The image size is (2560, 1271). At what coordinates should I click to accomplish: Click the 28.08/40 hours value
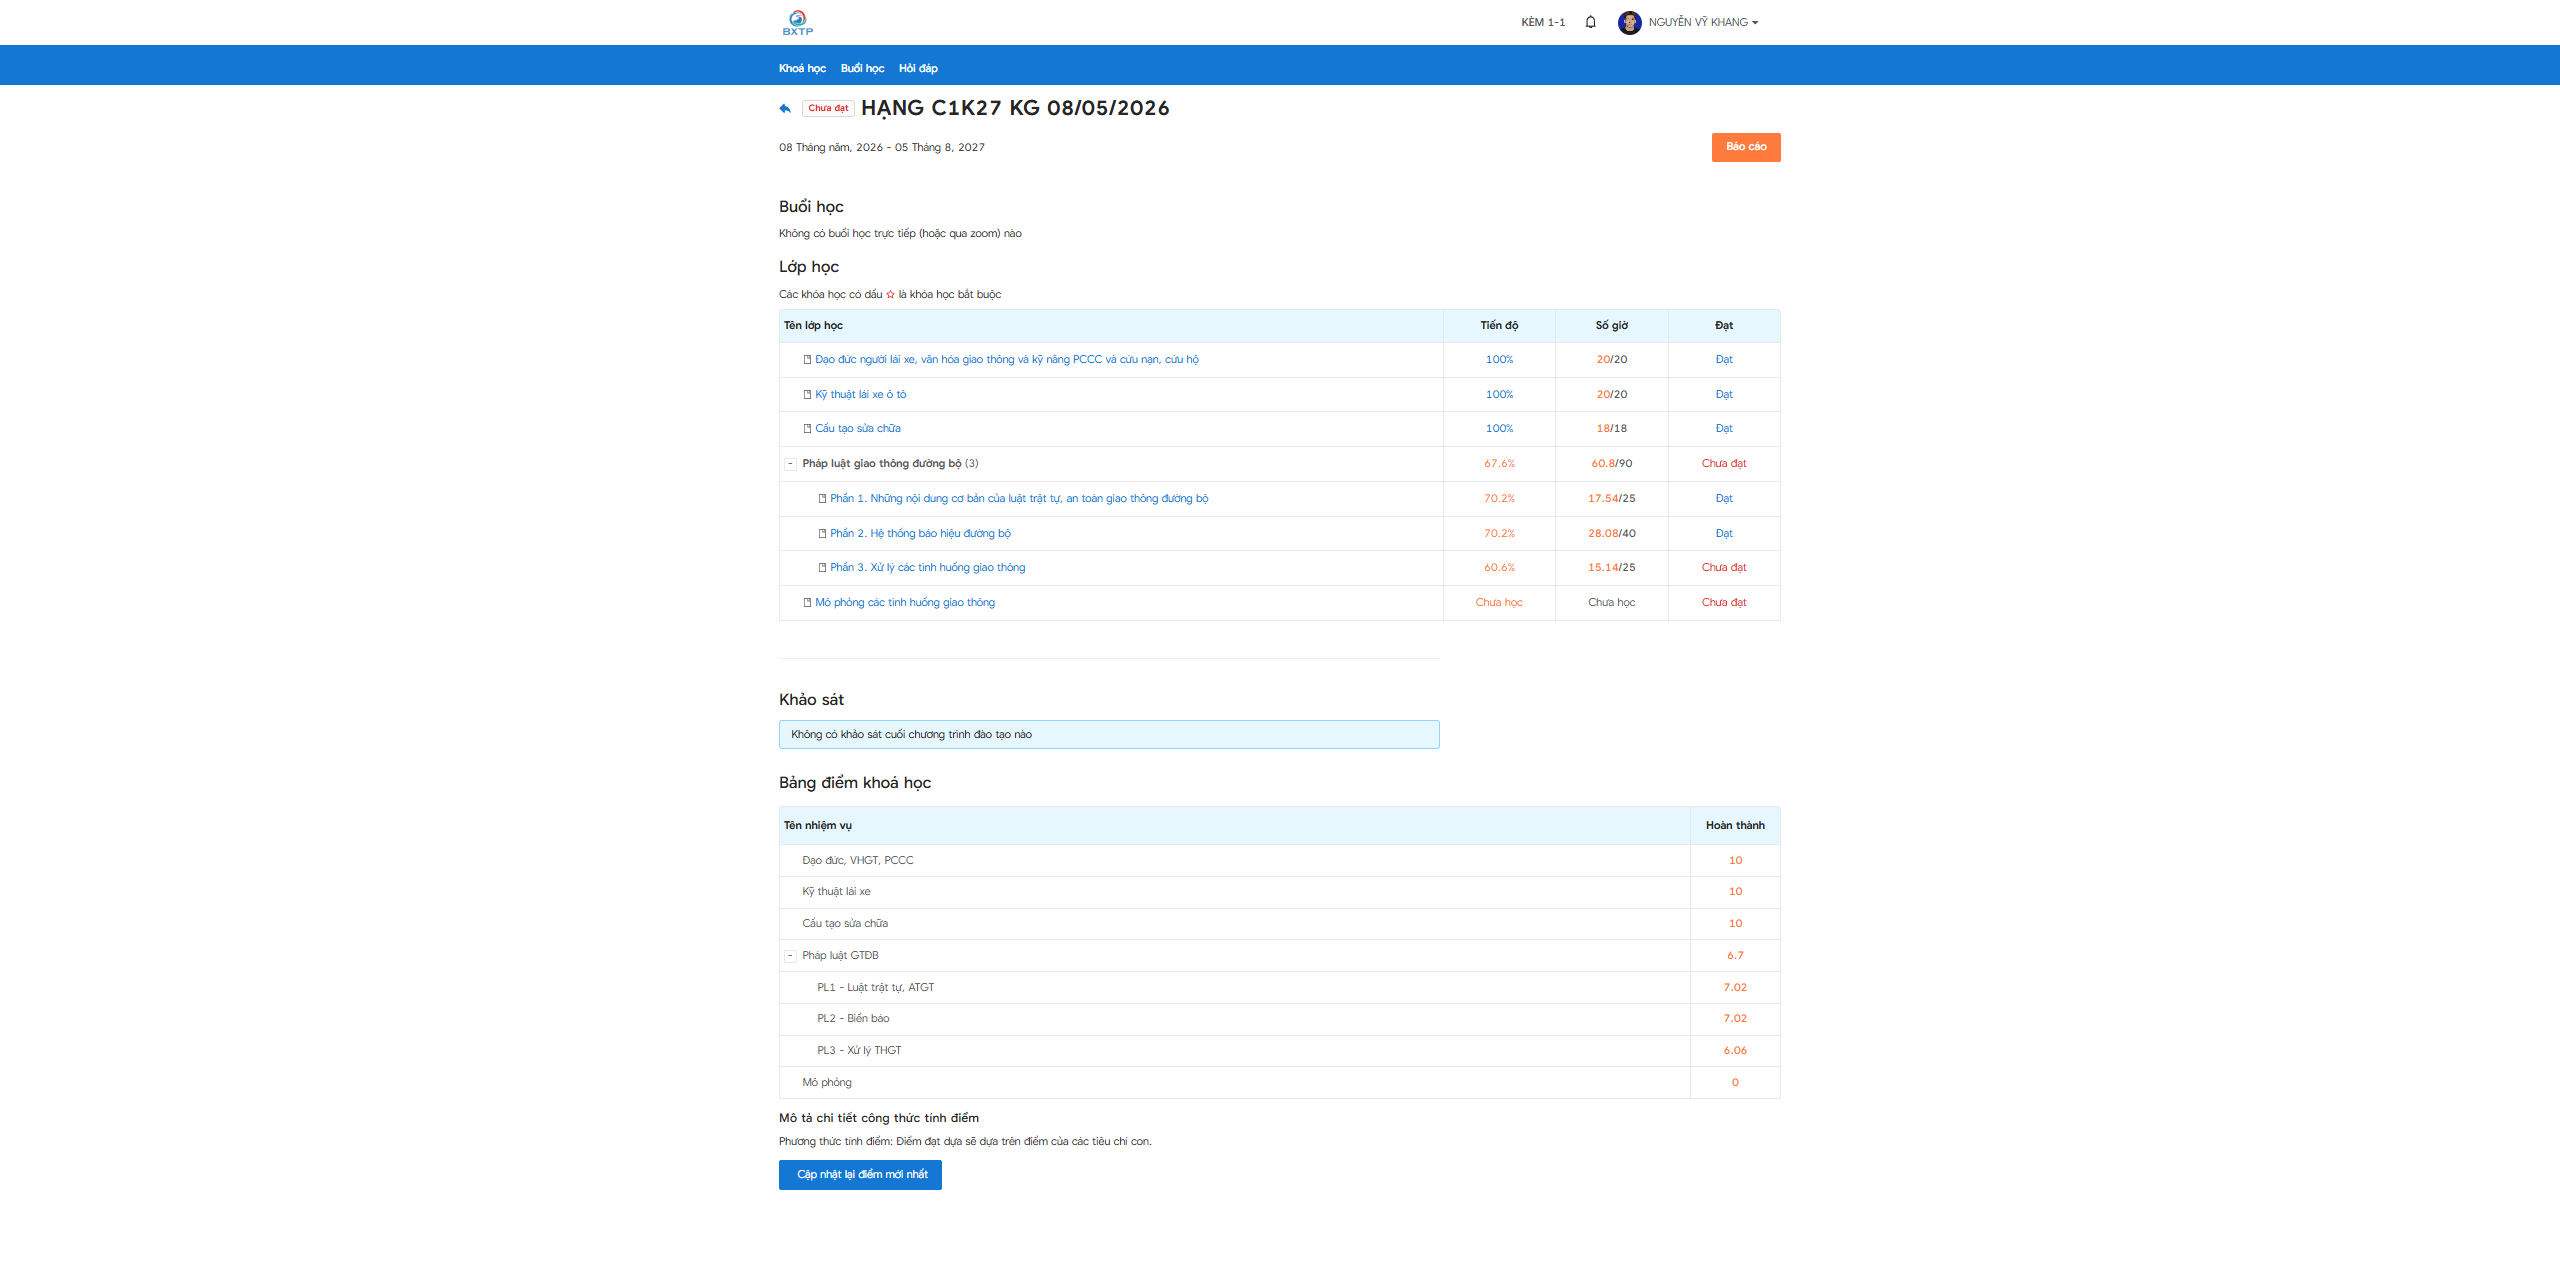point(1611,533)
